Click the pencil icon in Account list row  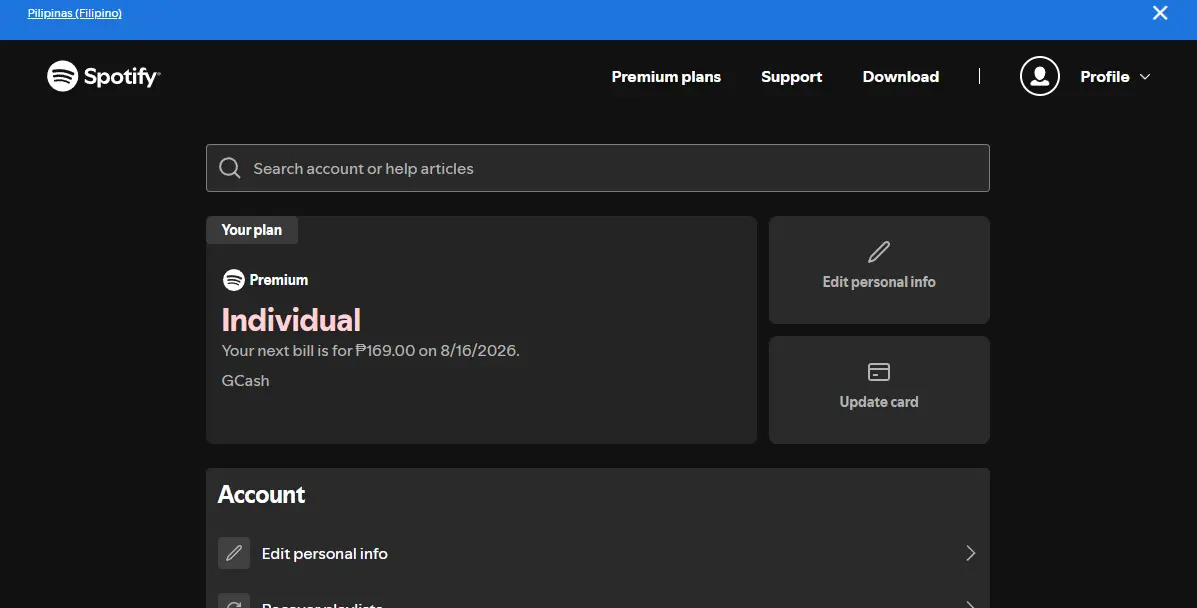click(234, 553)
